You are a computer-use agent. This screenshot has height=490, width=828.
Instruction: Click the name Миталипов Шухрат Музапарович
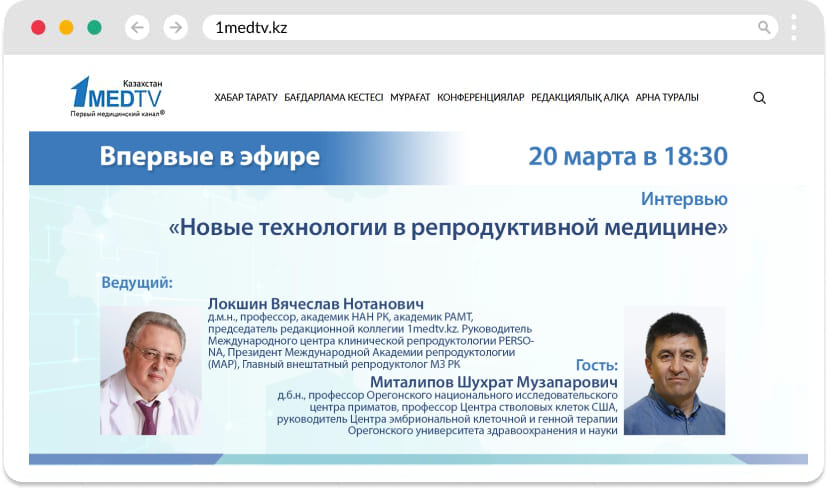[x=494, y=382]
